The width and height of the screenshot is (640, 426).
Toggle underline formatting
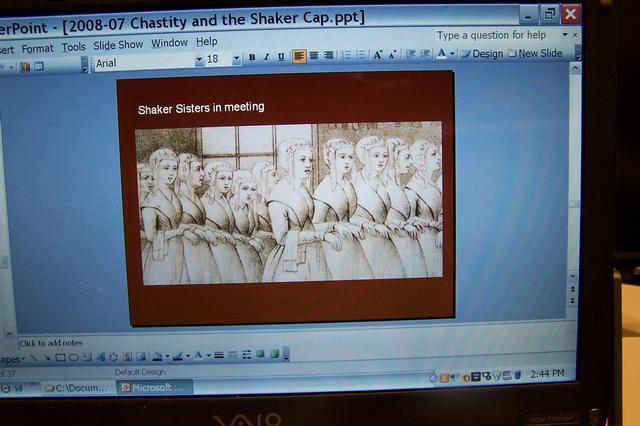coord(281,57)
